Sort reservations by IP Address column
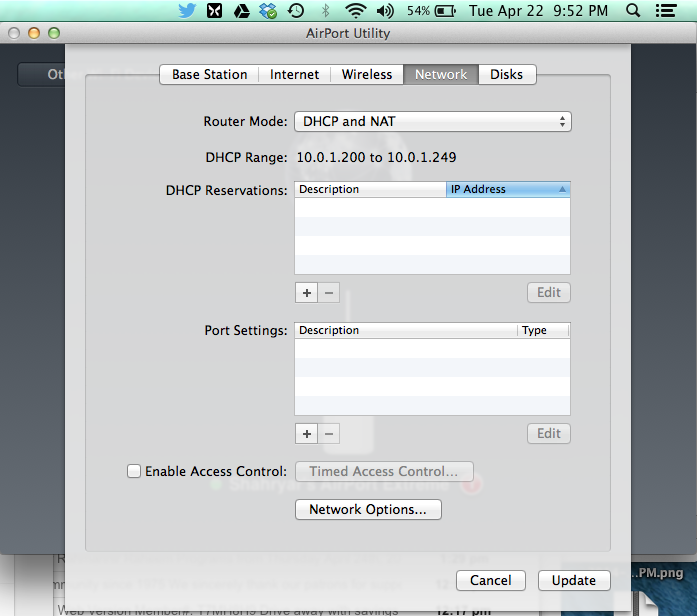This screenshot has height=616, width=697. point(508,189)
